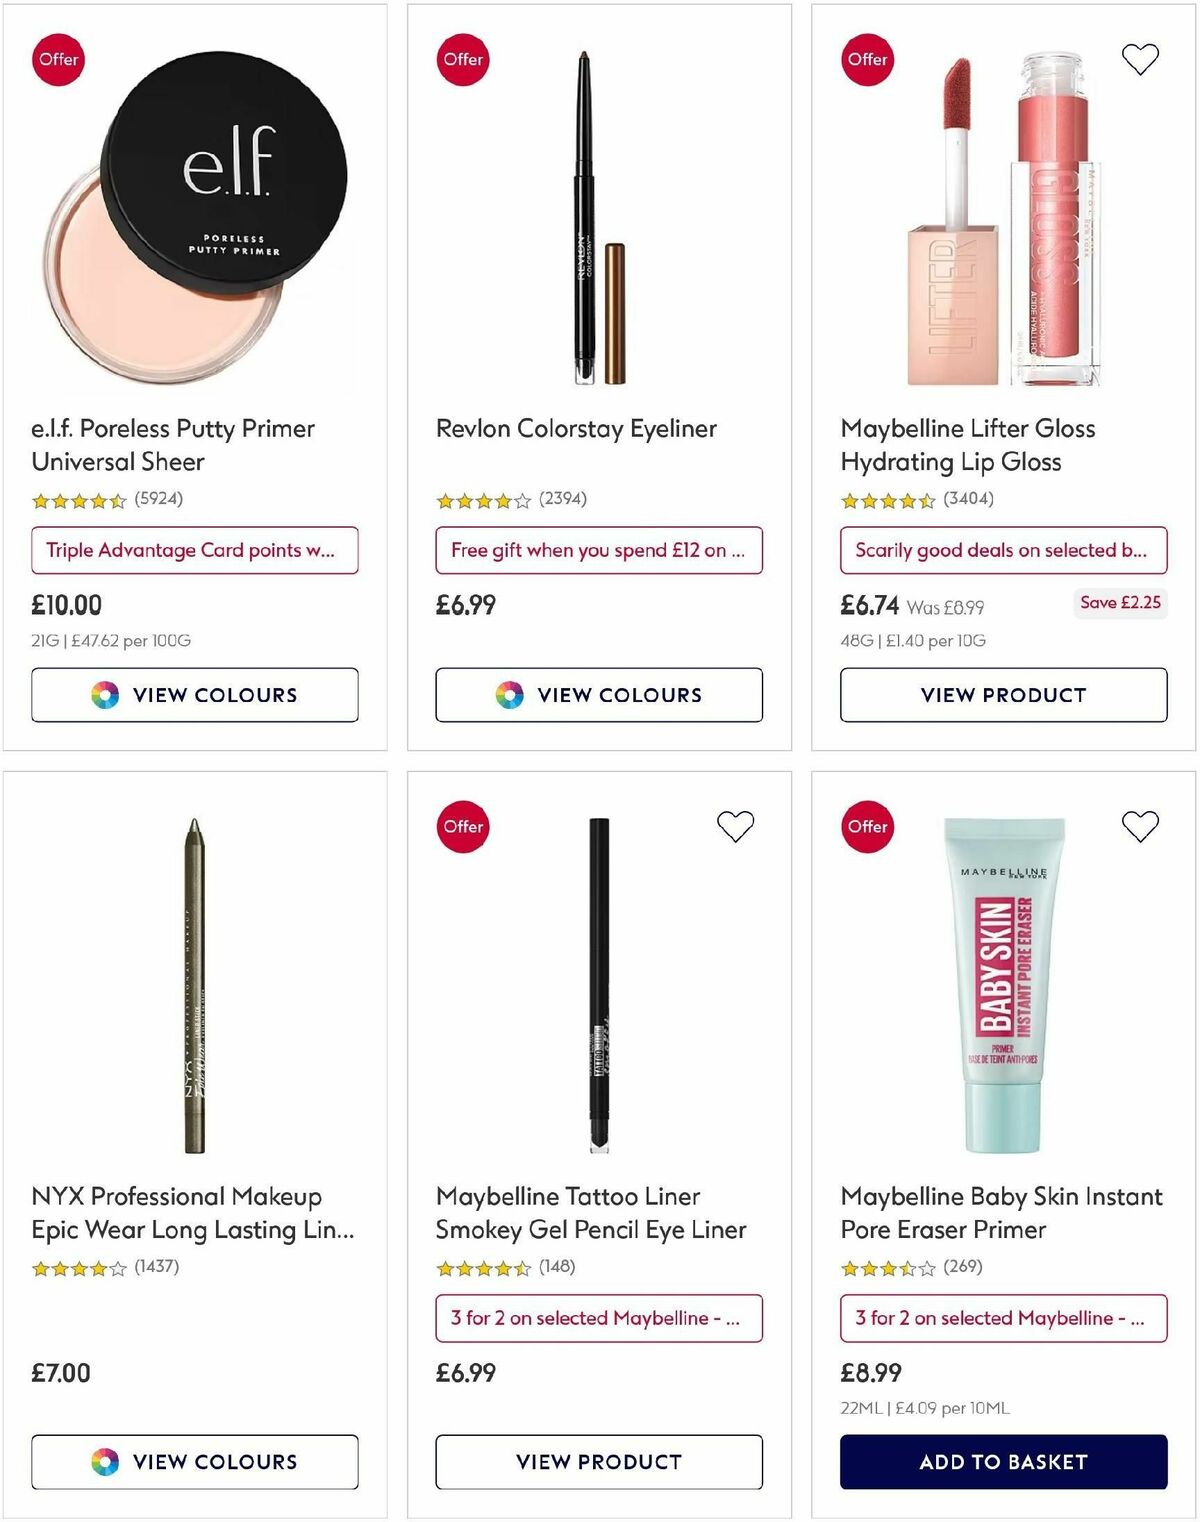Click the Offer badge on Maybelline Baby Skin Primer
1200x1522 pixels.
[867, 827]
